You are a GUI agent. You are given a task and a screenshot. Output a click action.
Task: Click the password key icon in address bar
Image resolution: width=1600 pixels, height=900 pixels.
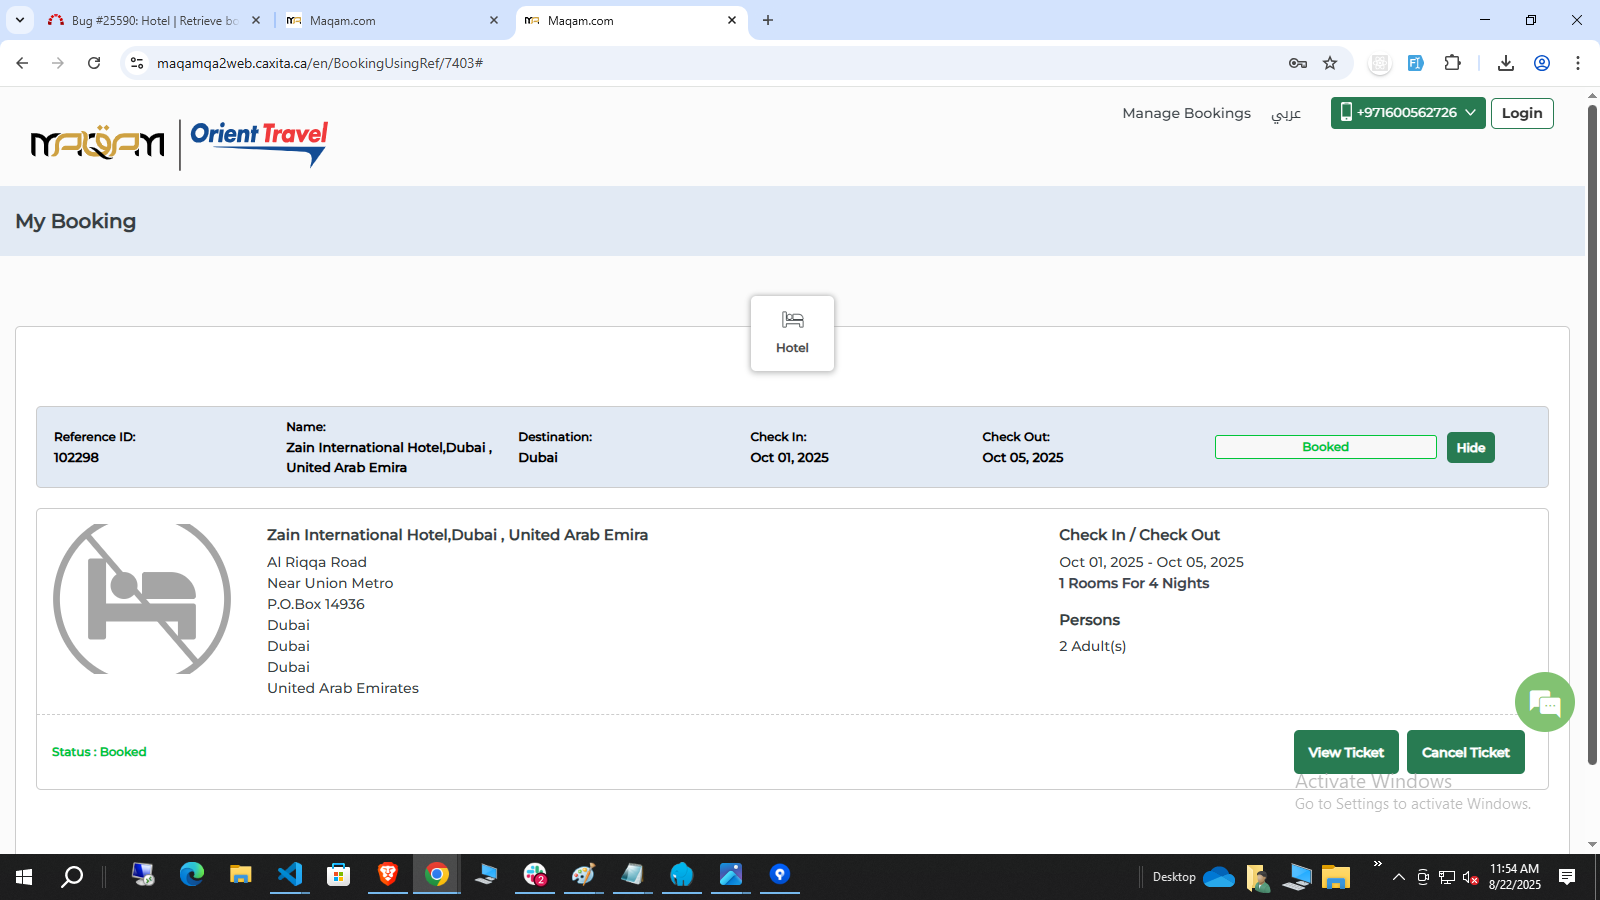1298,63
